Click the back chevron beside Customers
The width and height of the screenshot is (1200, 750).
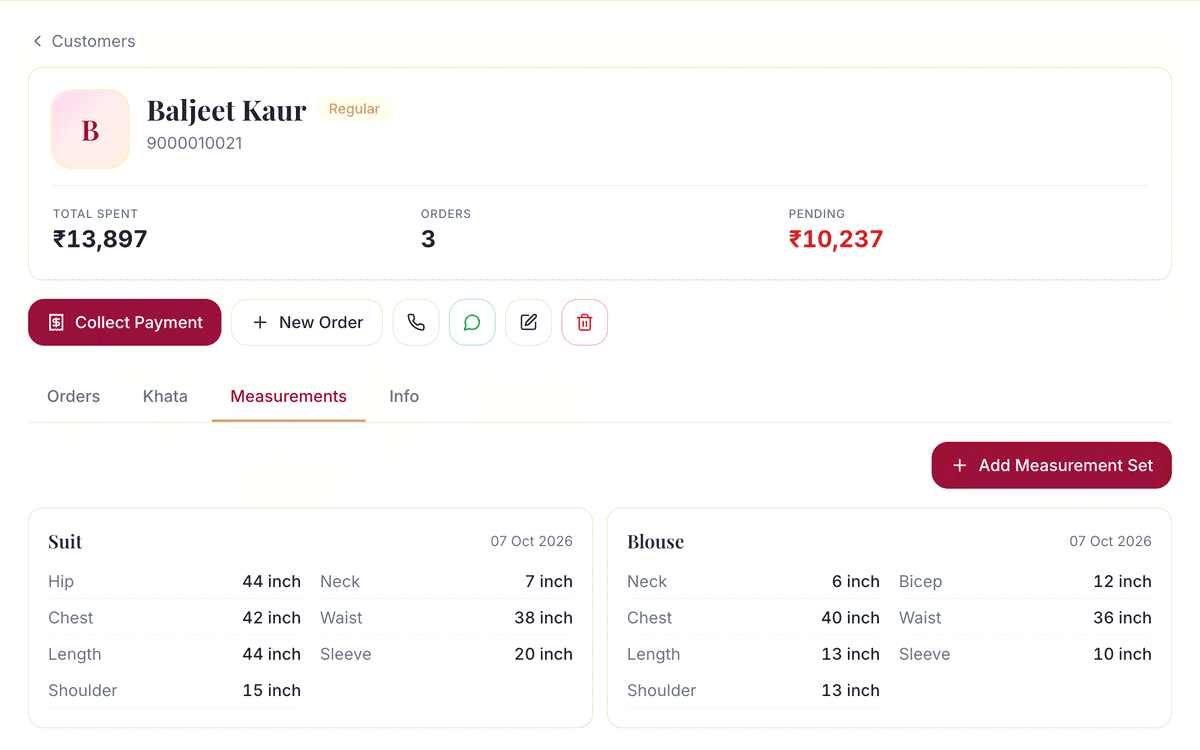tap(38, 41)
